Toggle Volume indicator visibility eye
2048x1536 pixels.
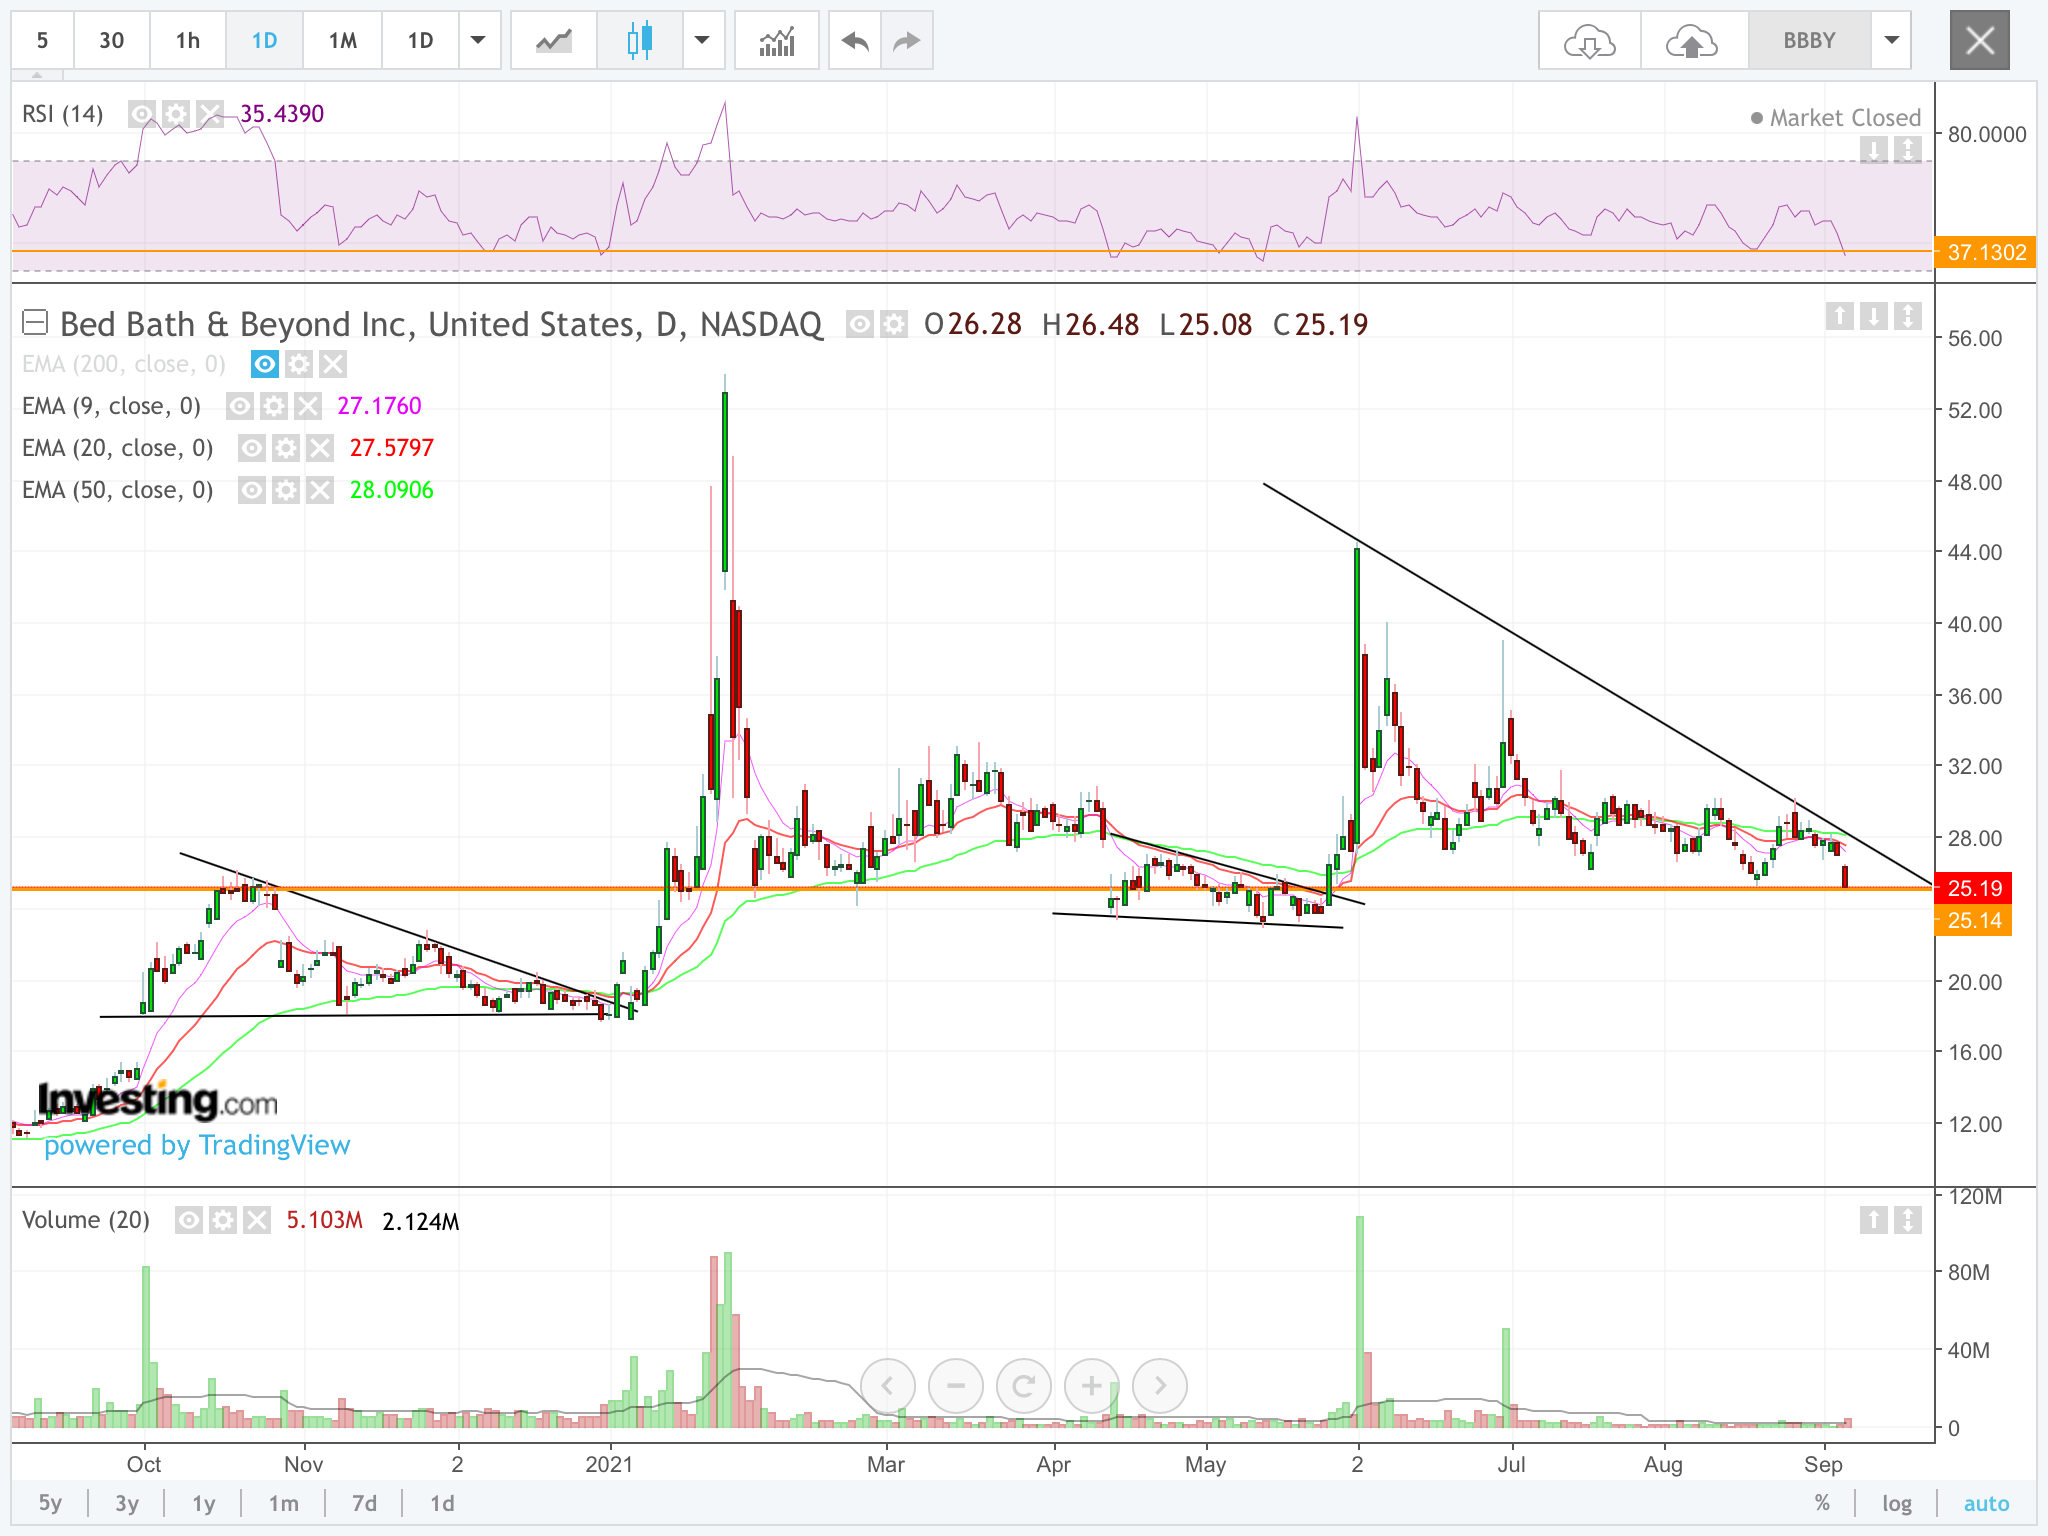click(x=189, y=1220)
